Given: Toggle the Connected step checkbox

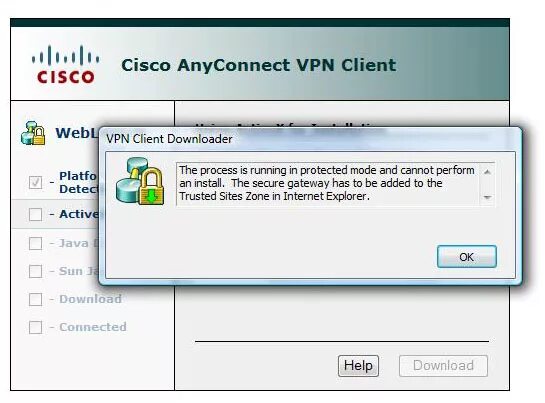Looking at the screenshot, I should click(35, 327).
